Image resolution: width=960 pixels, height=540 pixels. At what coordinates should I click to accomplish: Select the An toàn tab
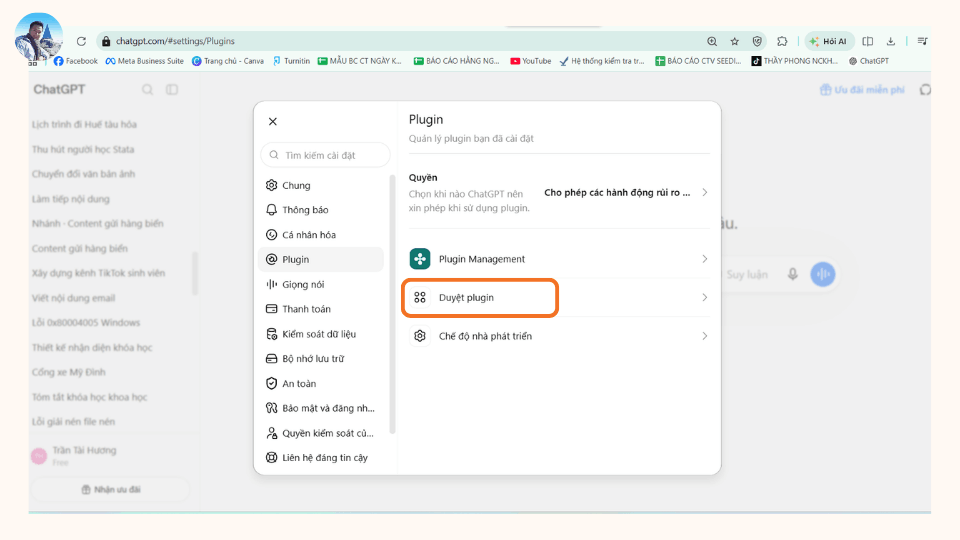click(x=321, y=383)
